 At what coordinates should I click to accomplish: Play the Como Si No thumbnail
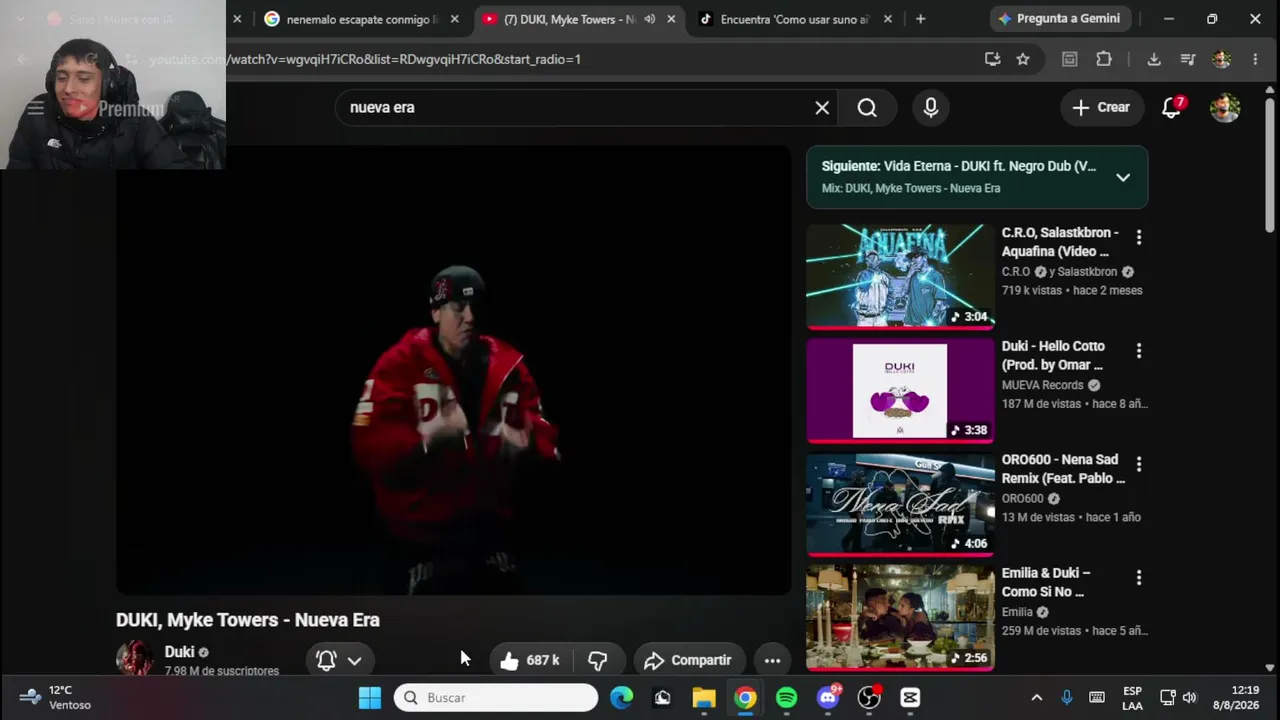[x=900, y=617]
